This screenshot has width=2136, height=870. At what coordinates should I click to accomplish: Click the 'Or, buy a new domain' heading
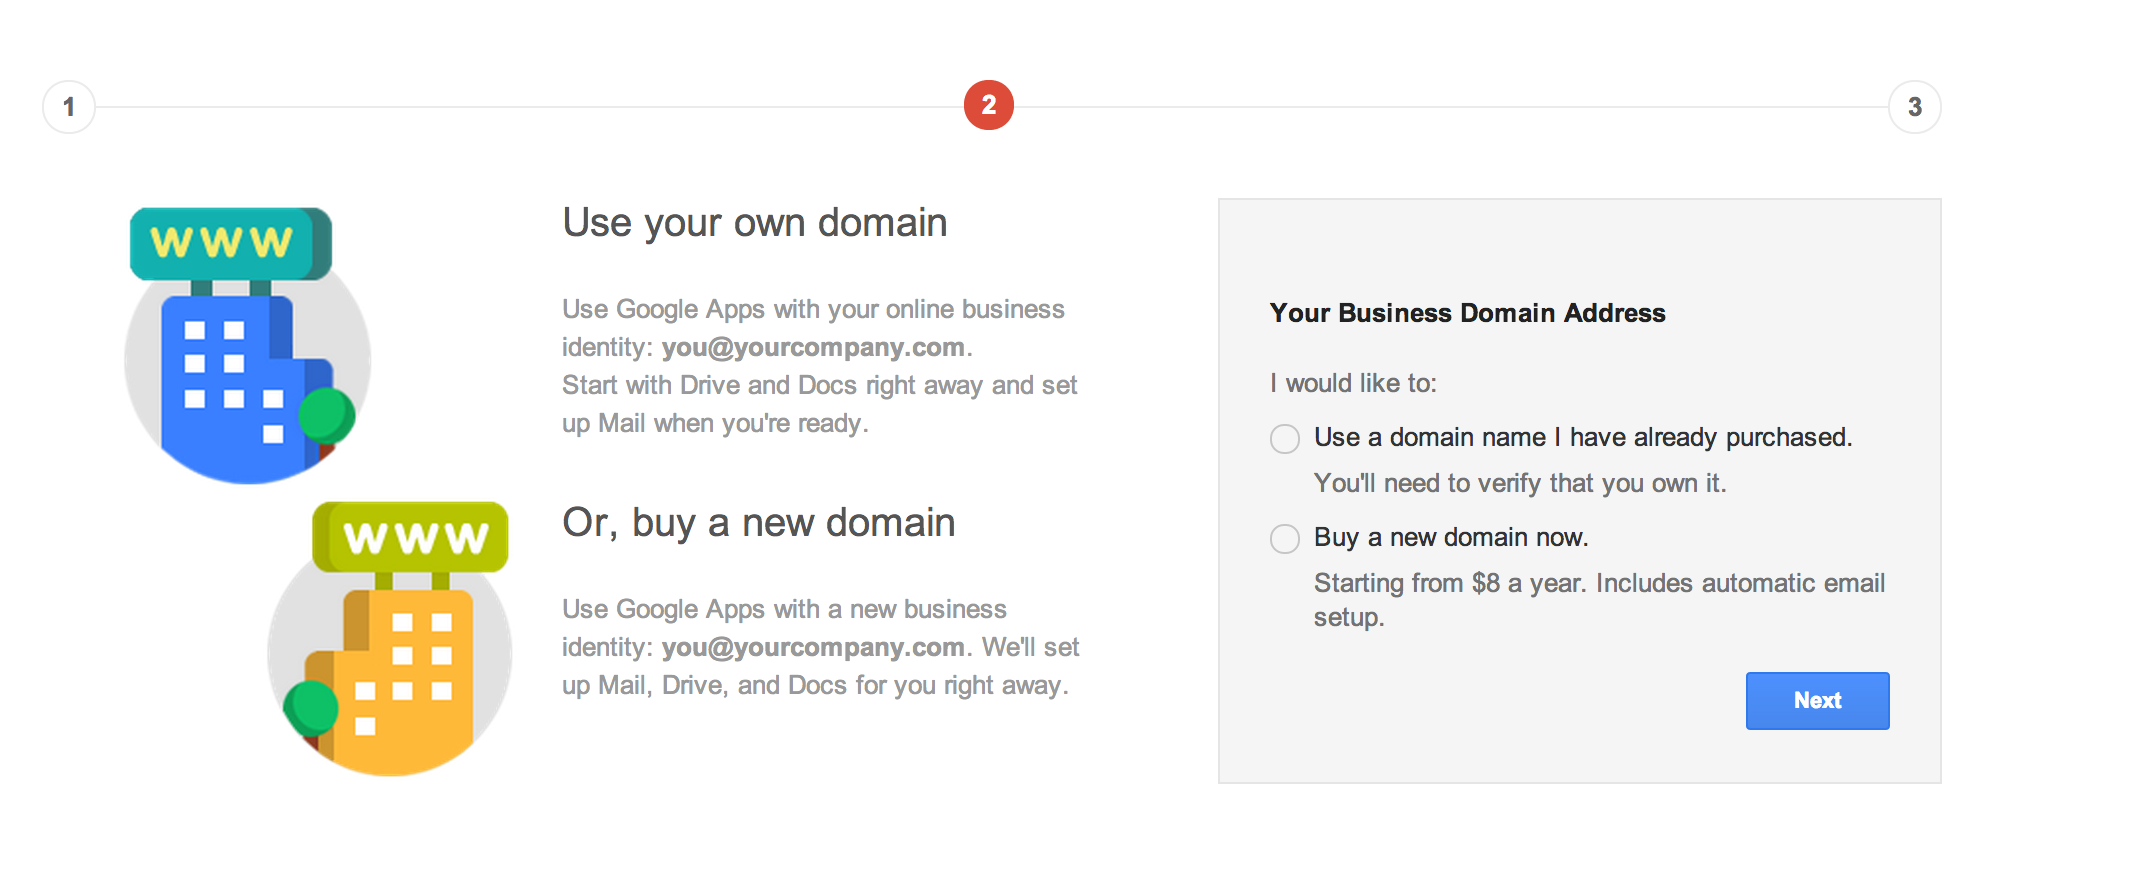(759, 523)
